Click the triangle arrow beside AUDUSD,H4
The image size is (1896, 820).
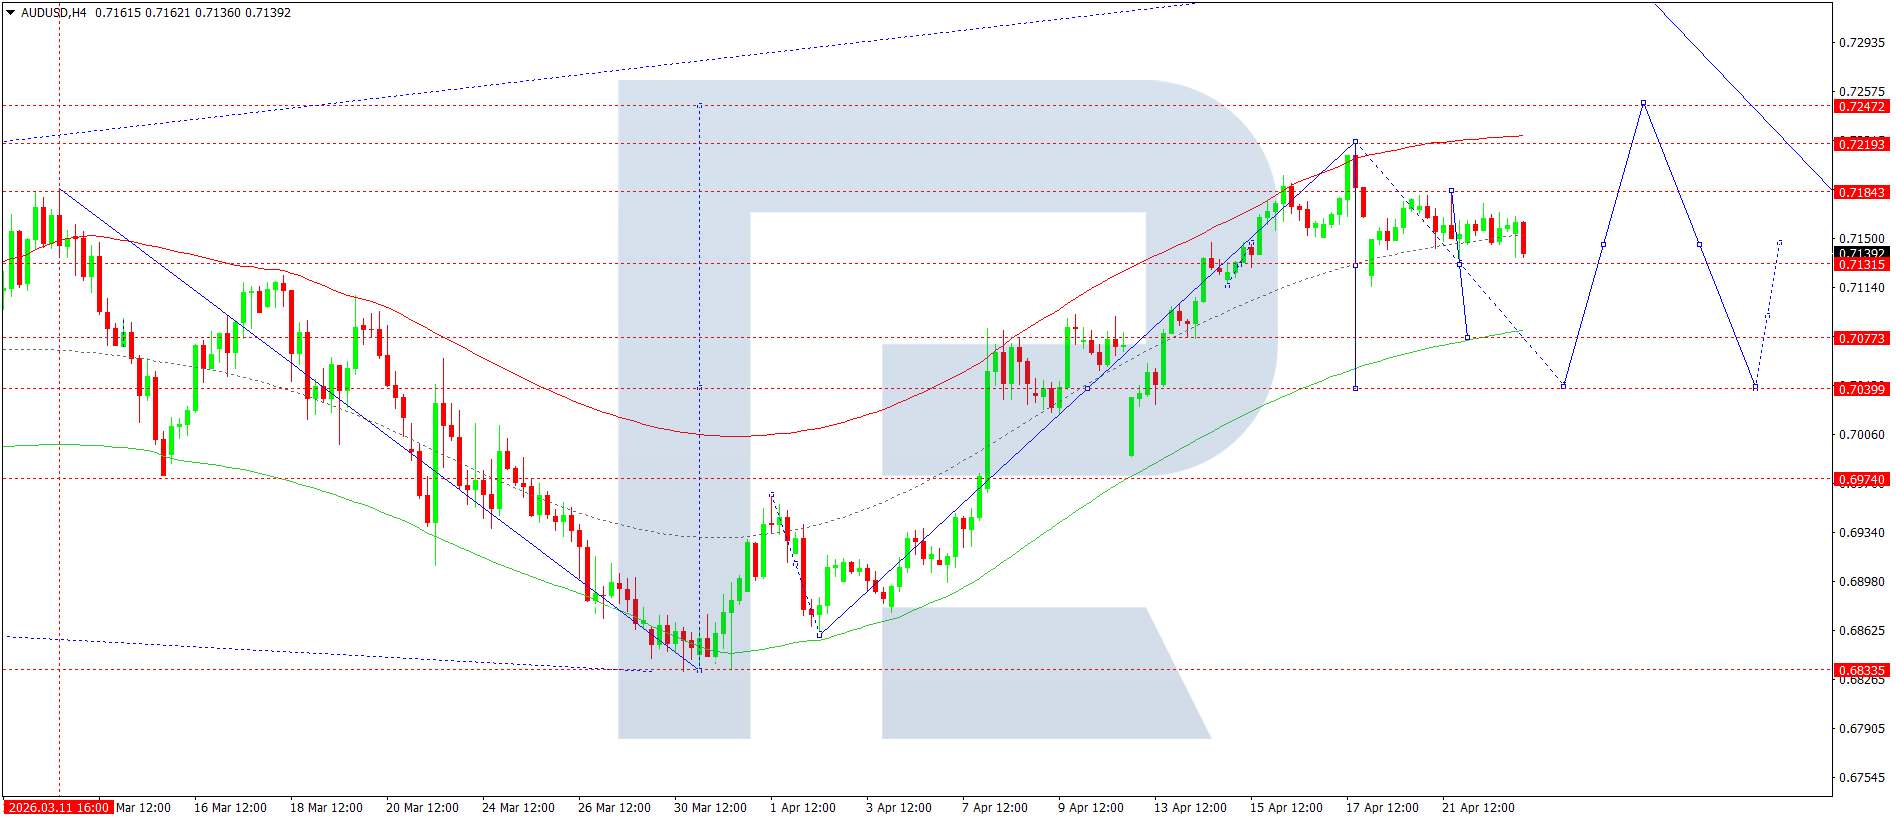click(11, 13)
